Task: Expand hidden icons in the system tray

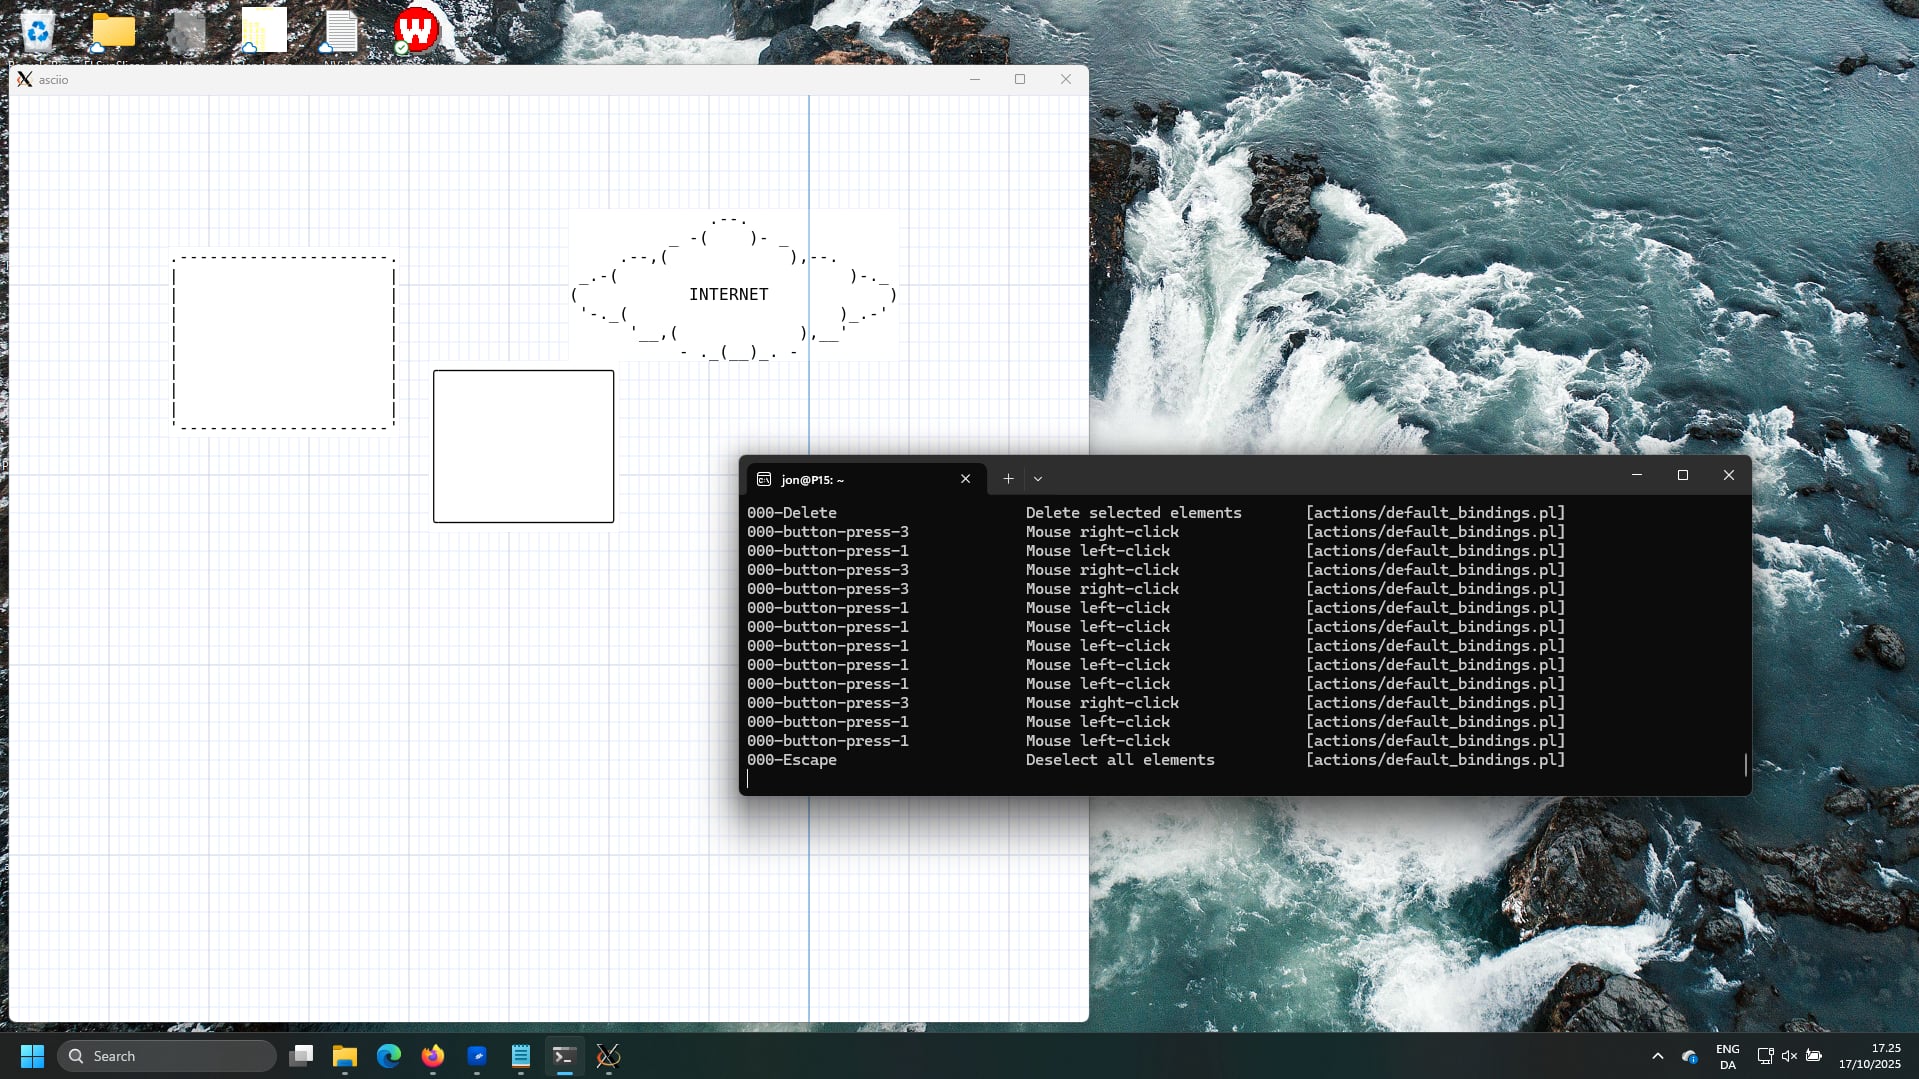Action: click(1656, 1056)
